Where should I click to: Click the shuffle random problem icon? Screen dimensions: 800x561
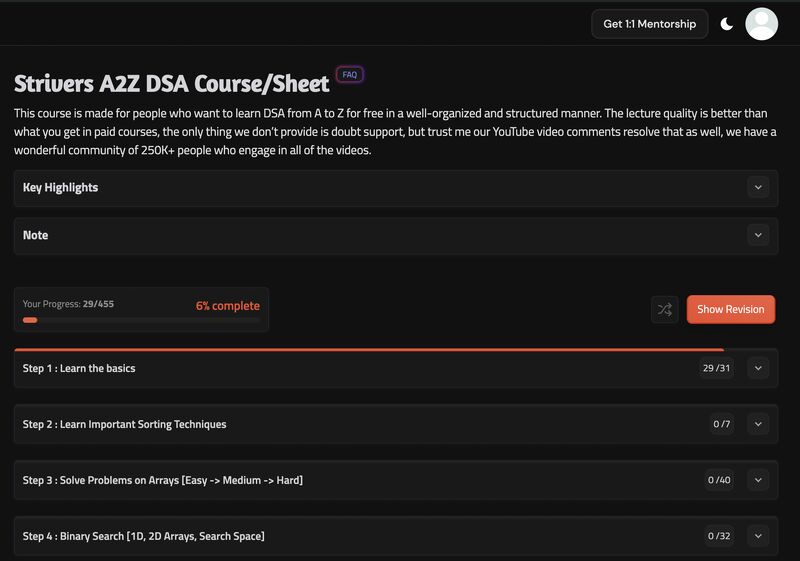click(x=664, y=309)
